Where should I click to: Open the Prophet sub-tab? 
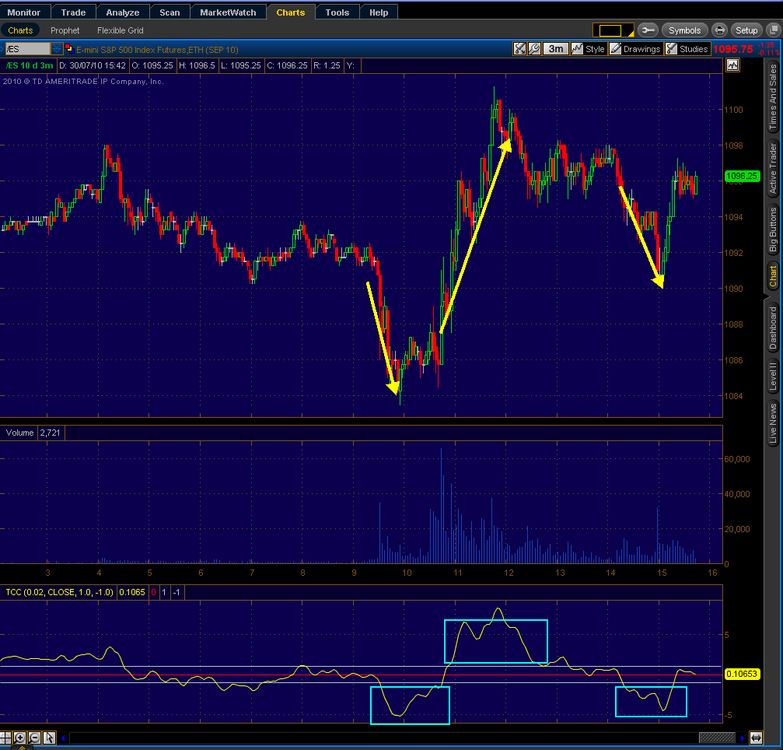[65, 30]
